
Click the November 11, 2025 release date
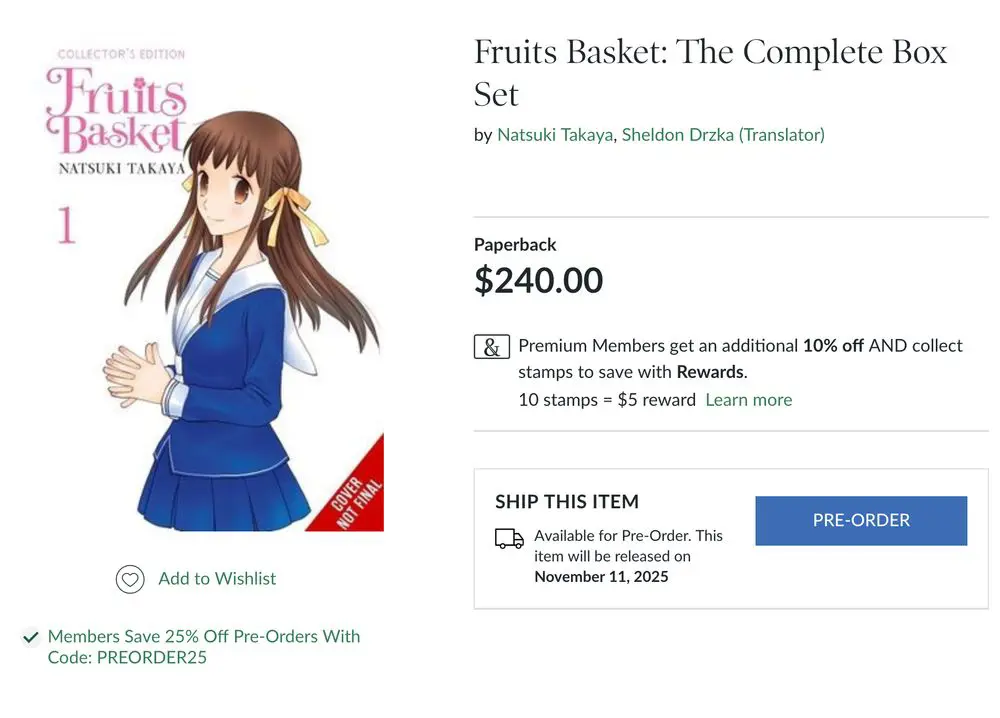601,577
